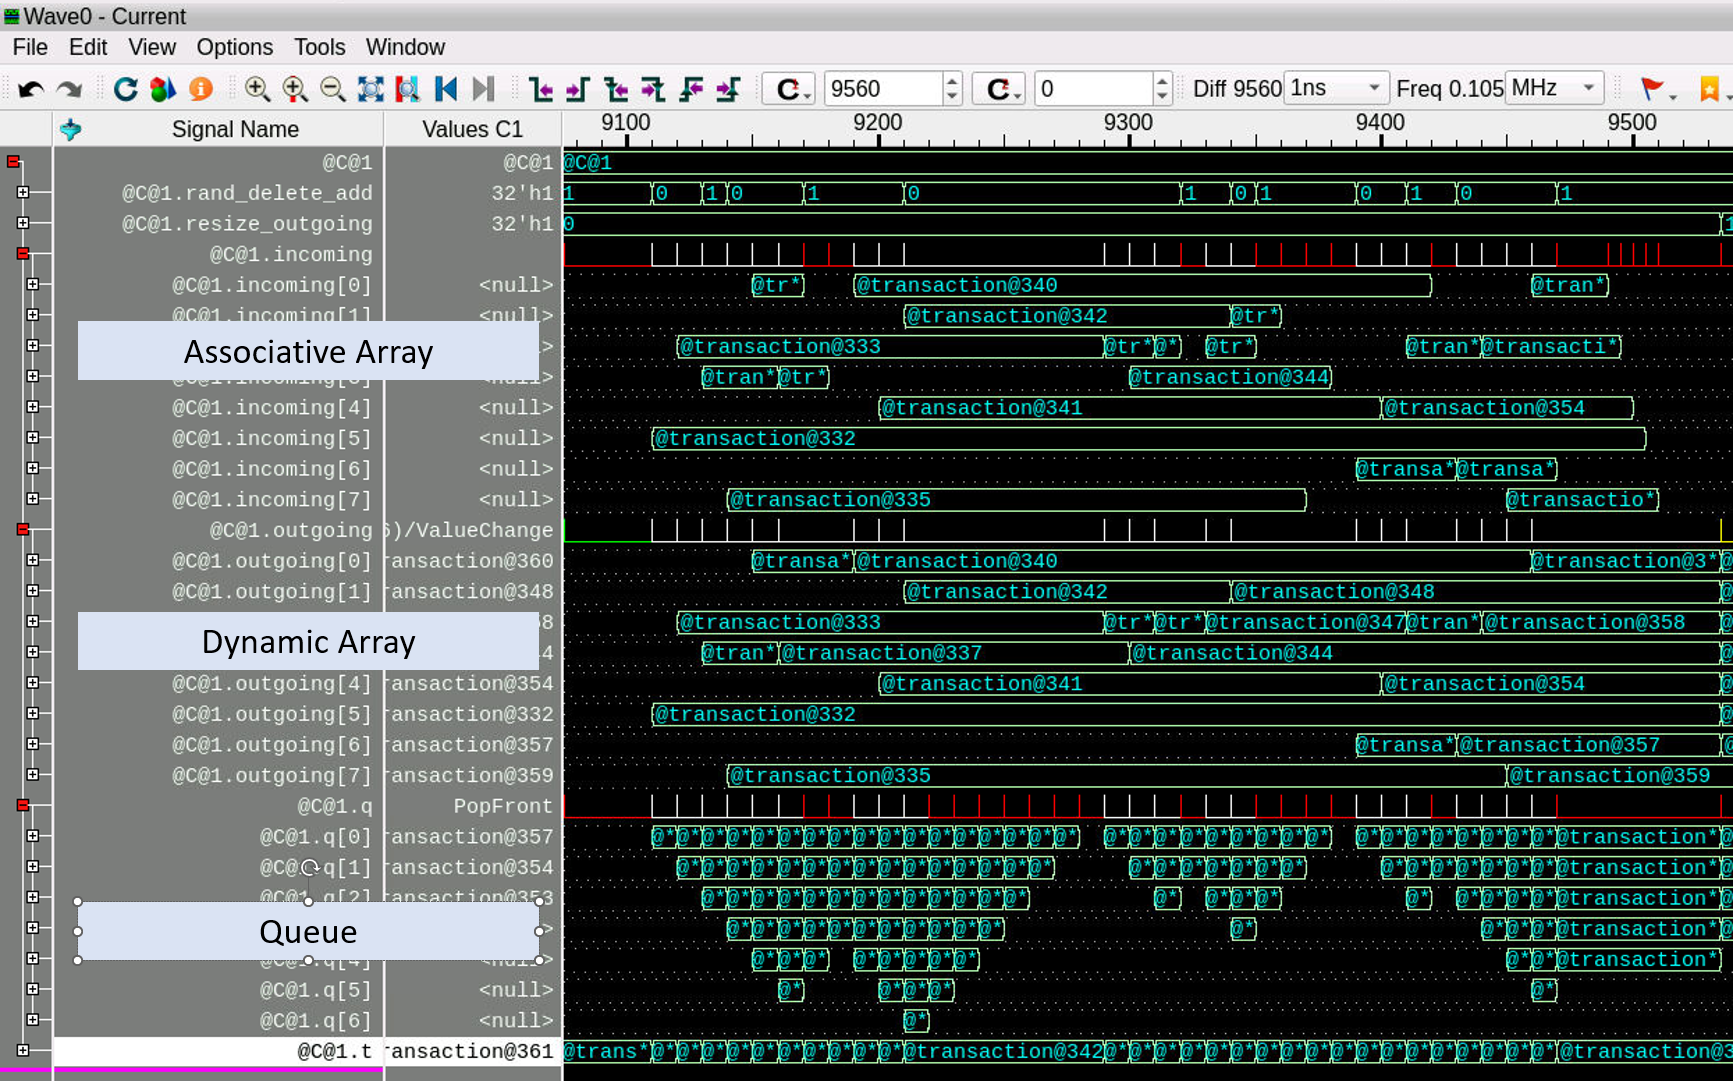Open the Options menu
Screen dimensions: 1733x1081
(234, 46)
